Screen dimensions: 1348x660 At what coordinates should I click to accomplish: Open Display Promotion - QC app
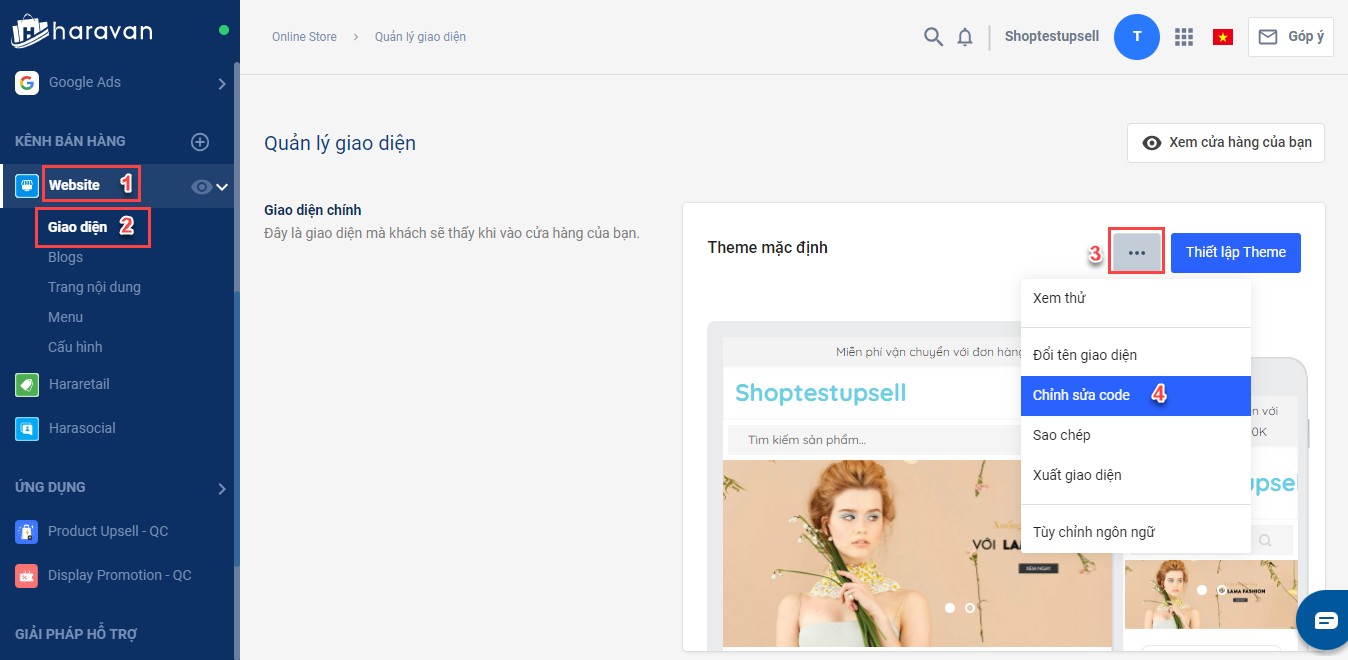click(x=119, y=575)
